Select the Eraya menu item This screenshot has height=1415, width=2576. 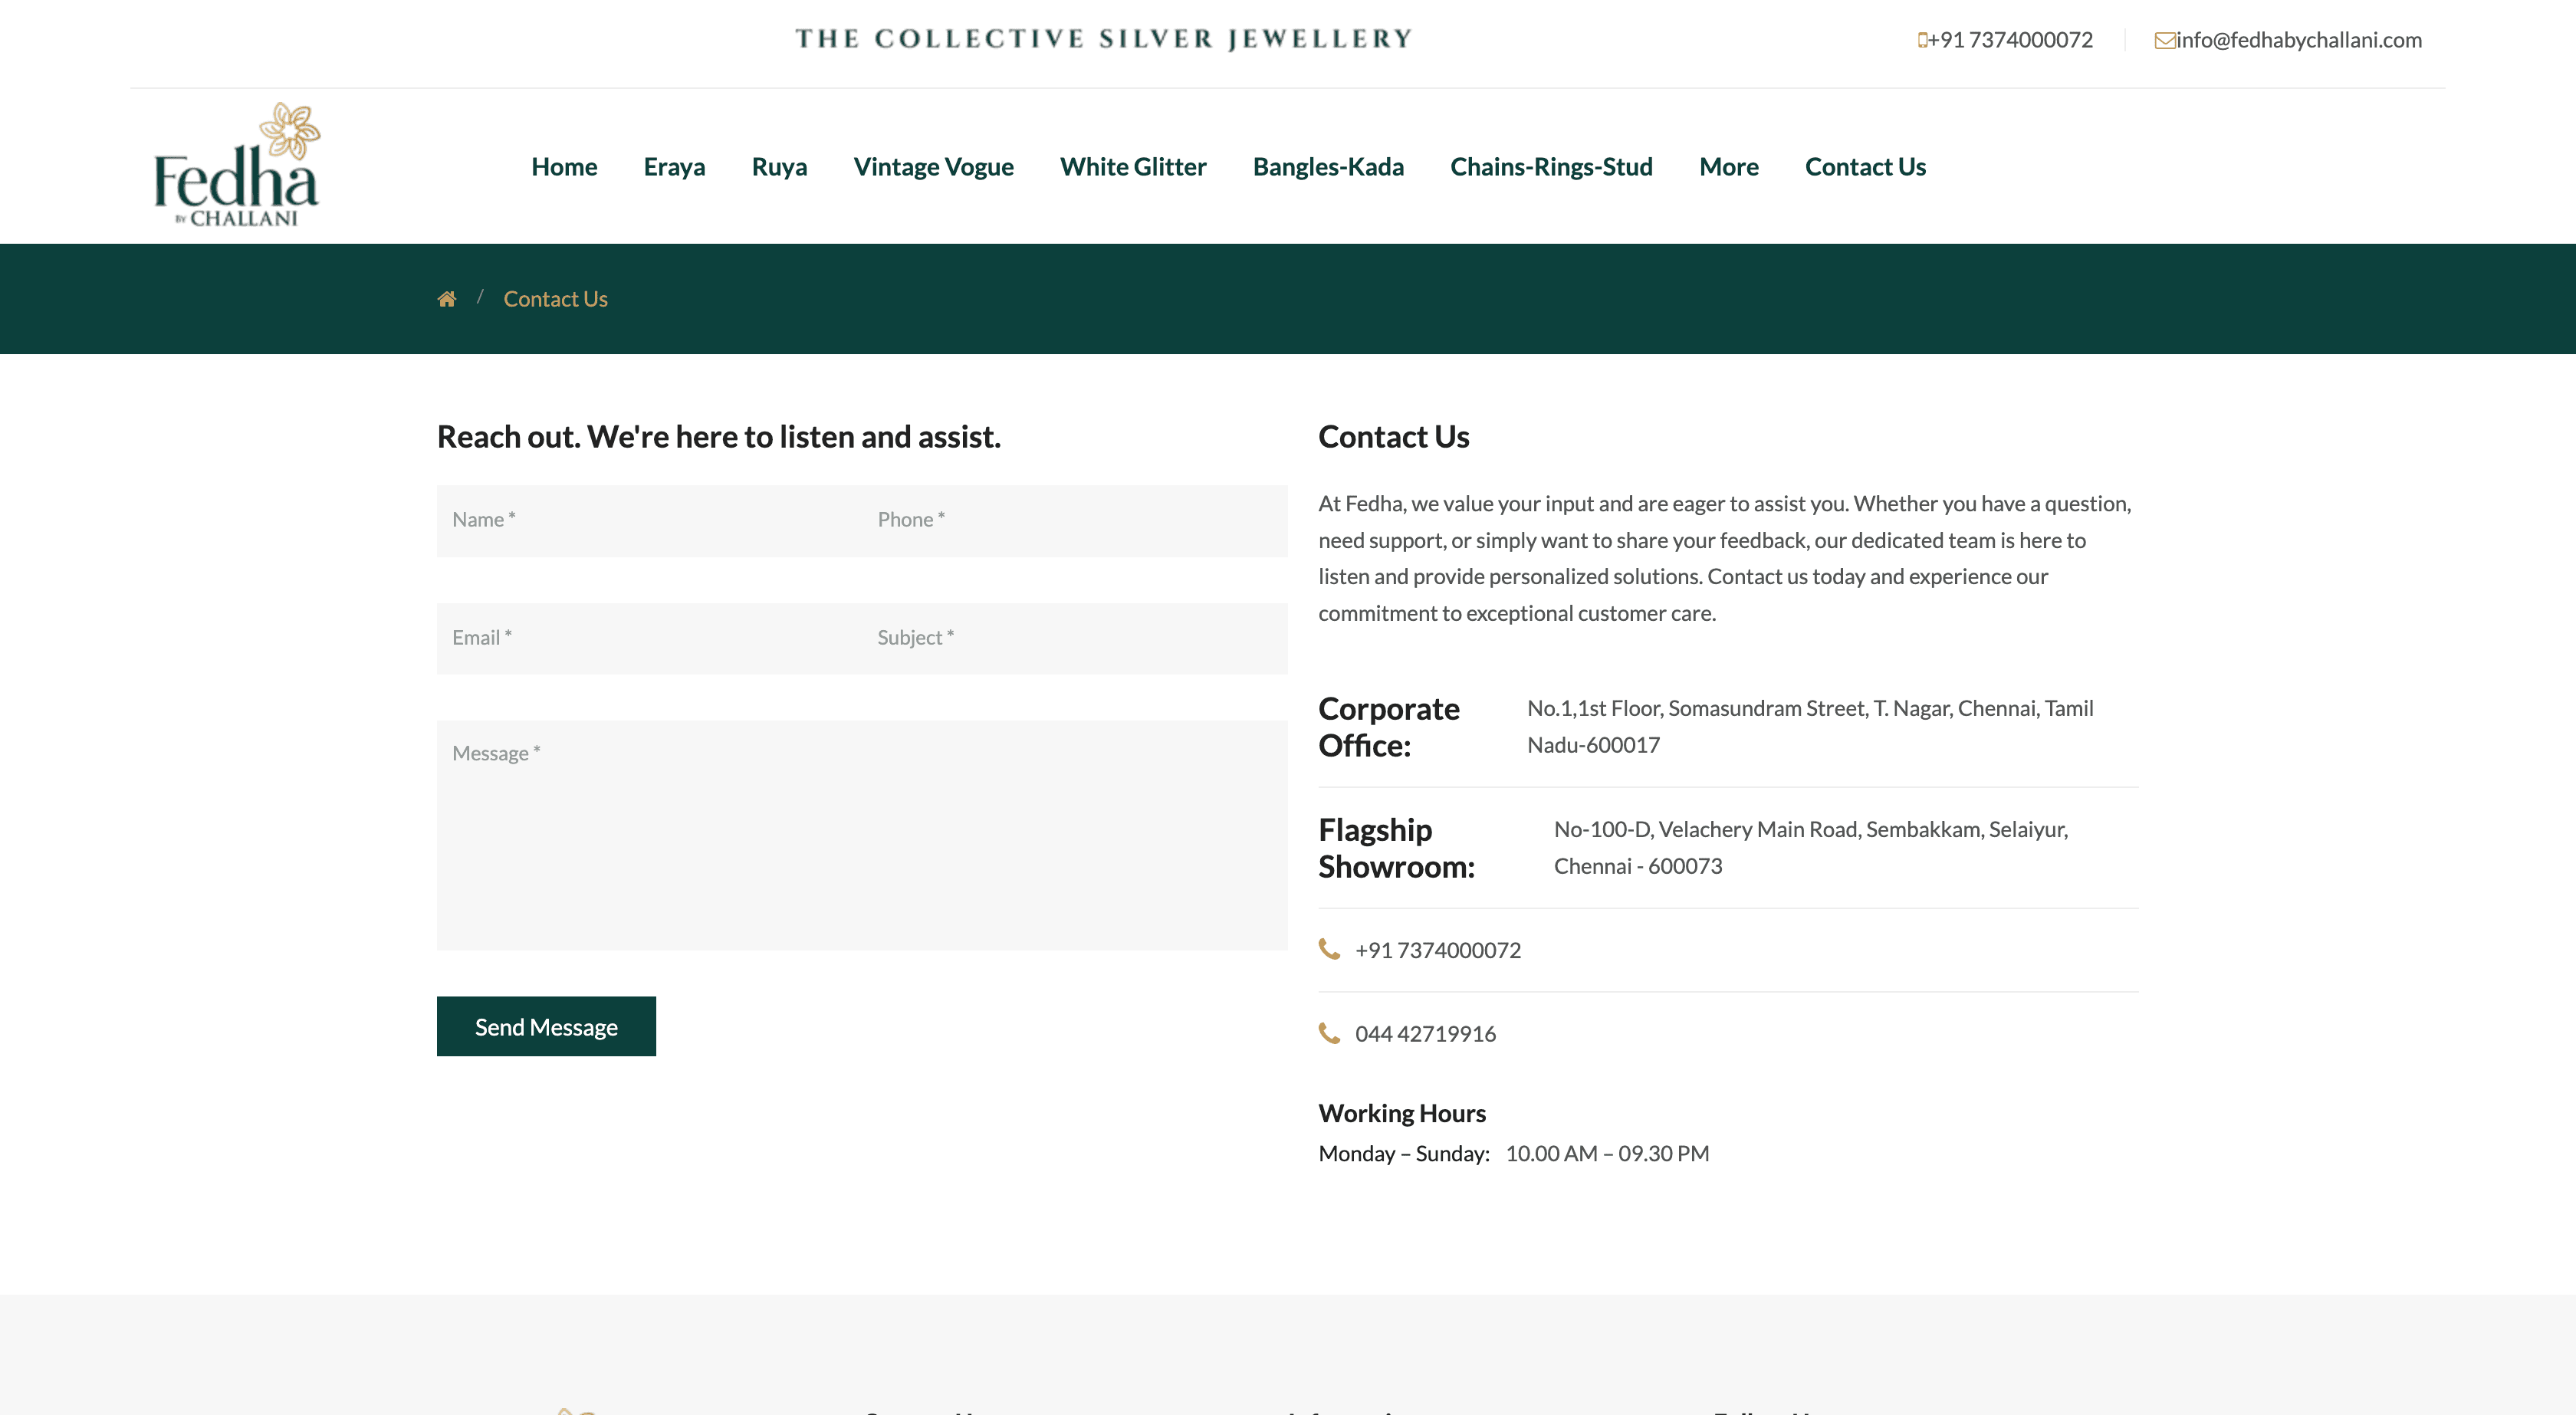point(674,166)
